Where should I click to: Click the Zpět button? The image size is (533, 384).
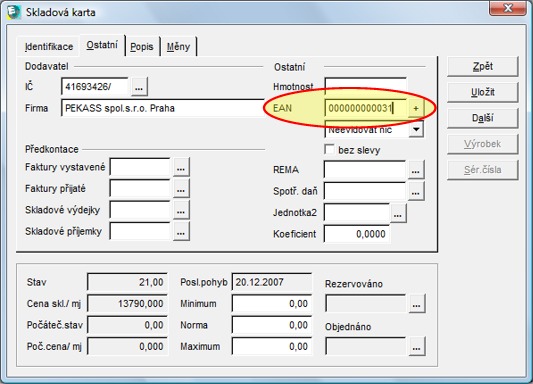483,66
